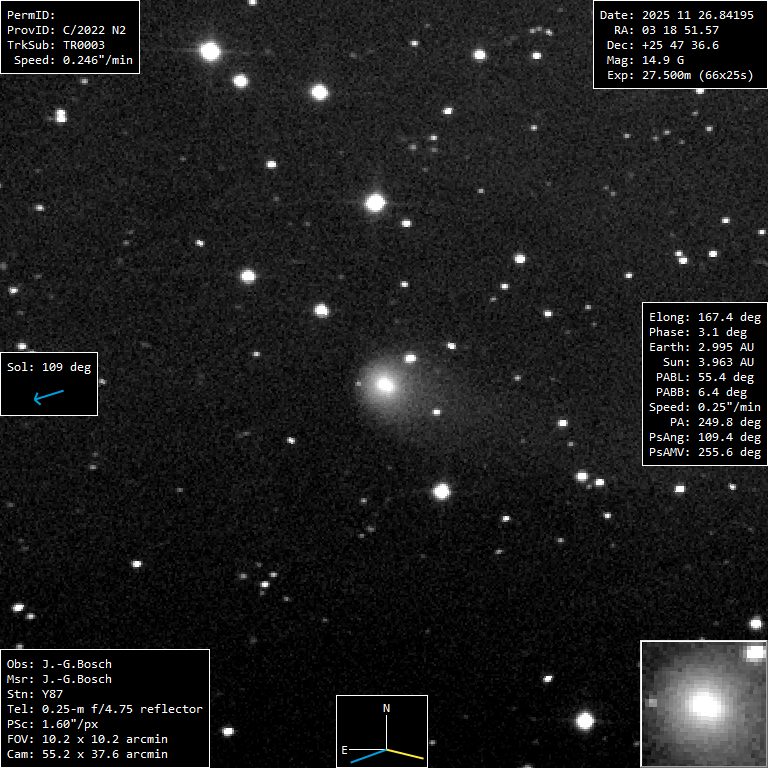Select the Tel: 0.25-m f/4.75 reflector line
Viewport: 768px width, 768px height.
point(105,709)
